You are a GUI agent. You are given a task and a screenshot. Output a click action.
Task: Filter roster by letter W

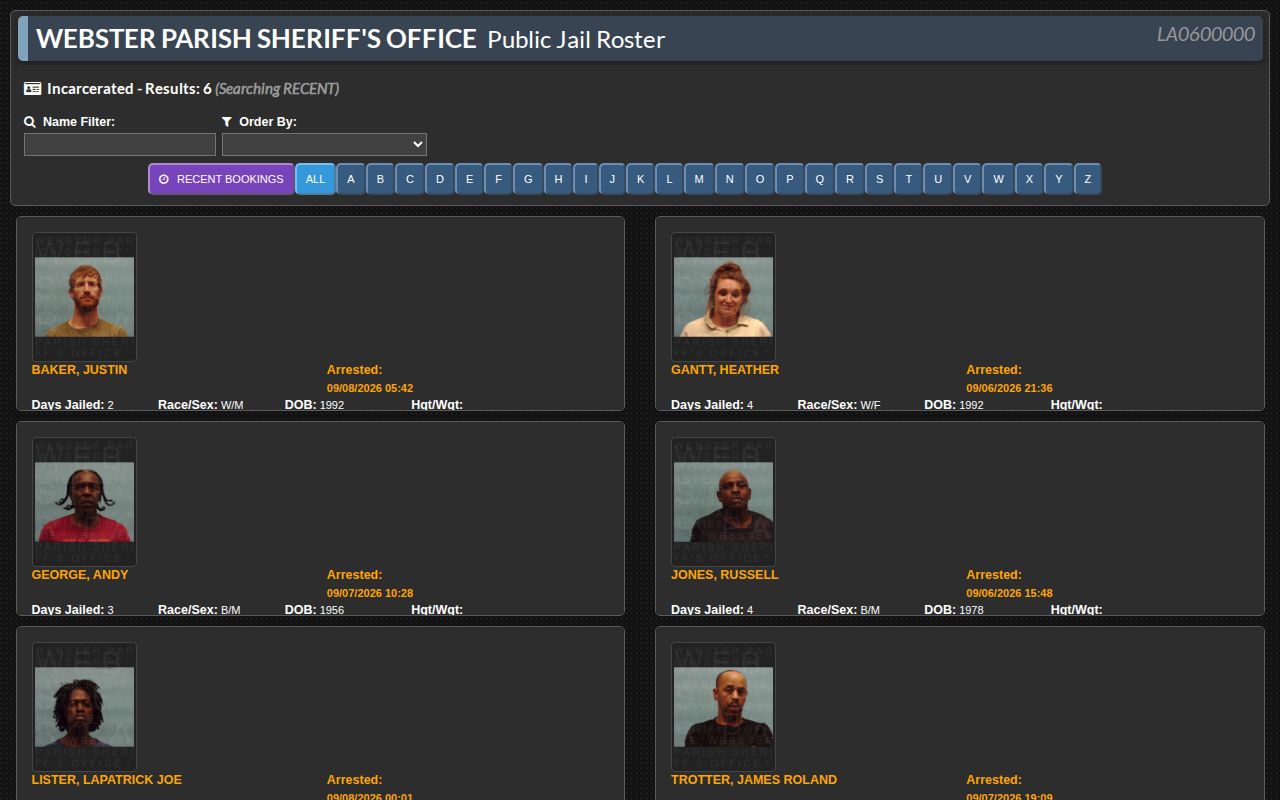[x=998, y=179]
